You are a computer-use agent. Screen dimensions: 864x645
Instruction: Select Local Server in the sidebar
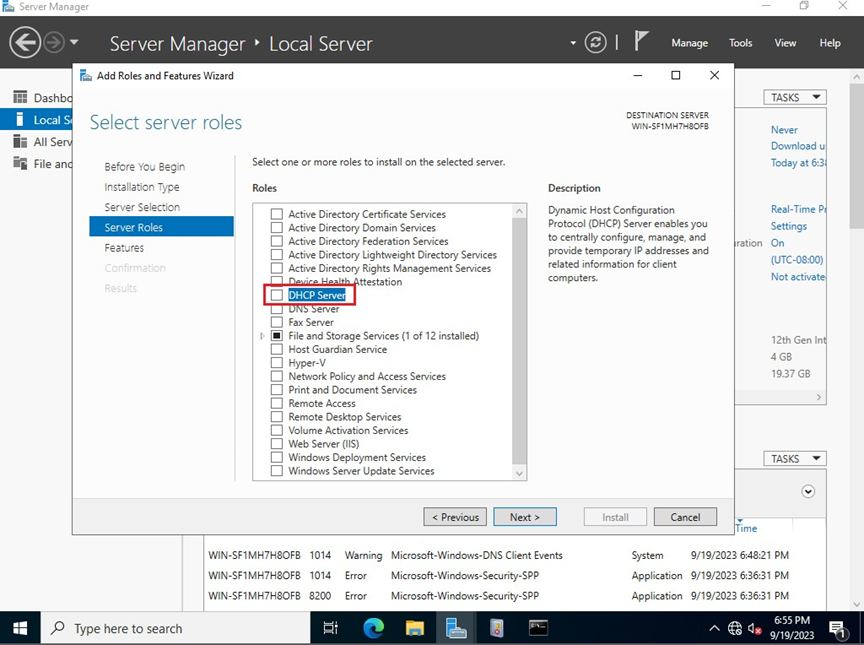coord(36,120)
